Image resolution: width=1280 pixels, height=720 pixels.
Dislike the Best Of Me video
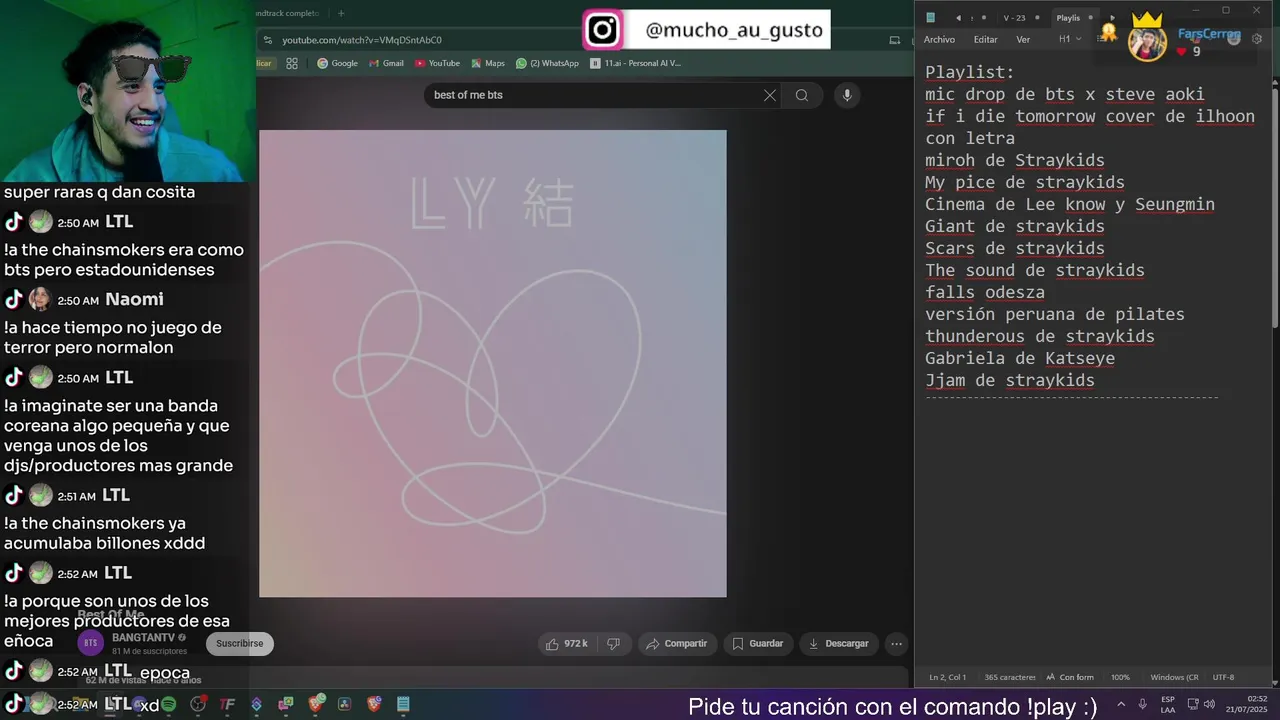614,643
